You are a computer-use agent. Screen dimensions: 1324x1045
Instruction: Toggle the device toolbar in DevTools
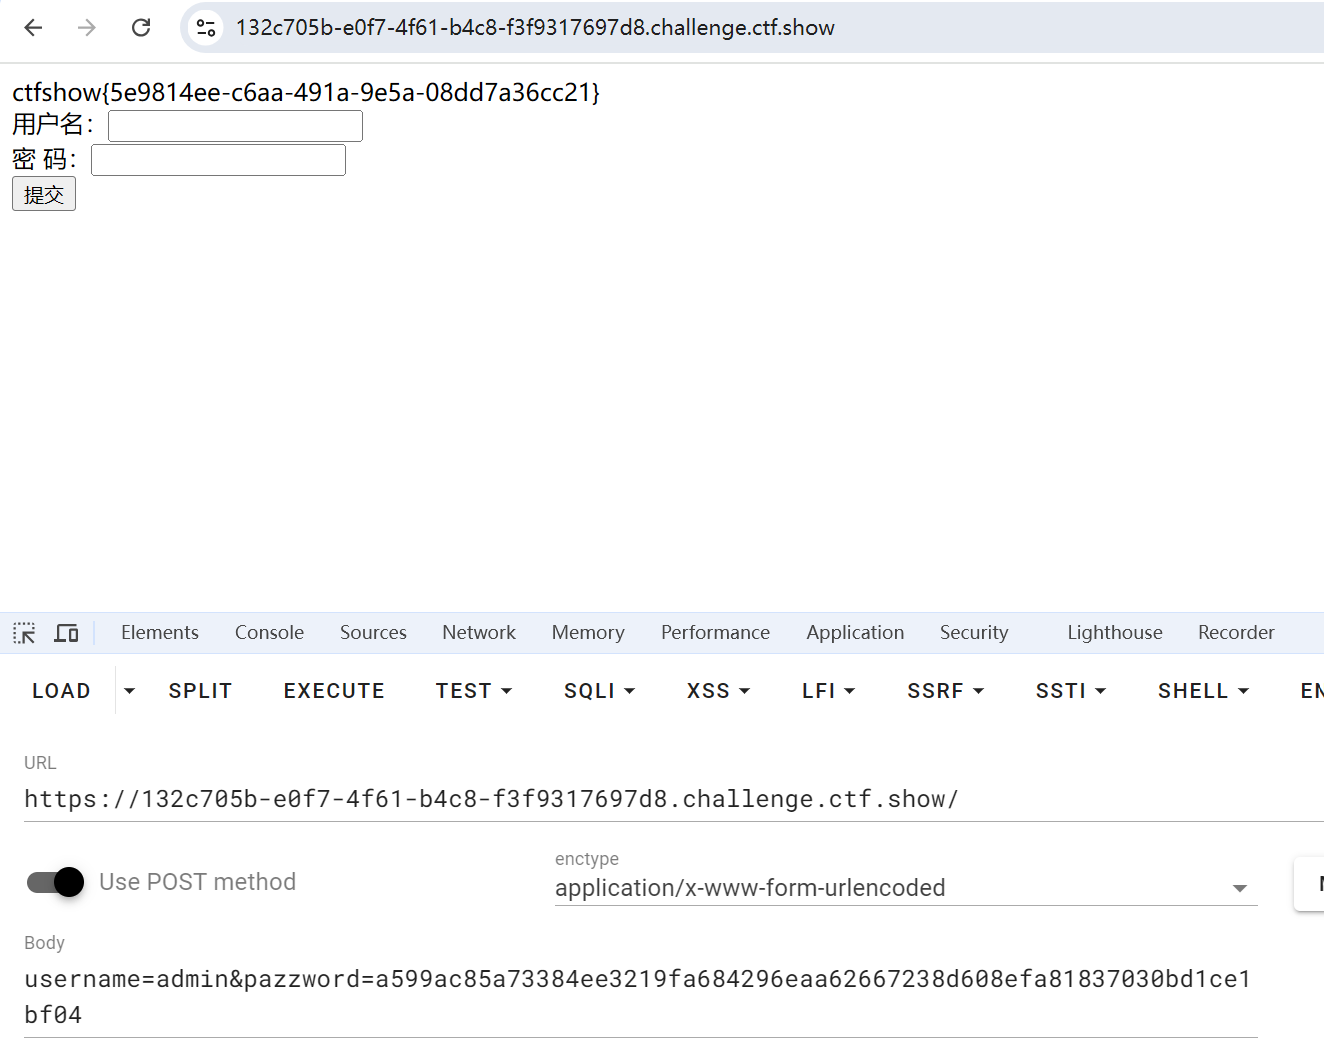click(x=66, y=632)
